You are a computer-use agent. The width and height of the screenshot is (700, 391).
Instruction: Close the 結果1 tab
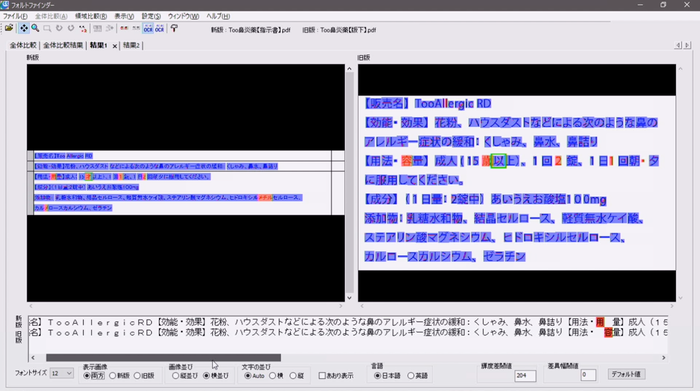[115, 46]
